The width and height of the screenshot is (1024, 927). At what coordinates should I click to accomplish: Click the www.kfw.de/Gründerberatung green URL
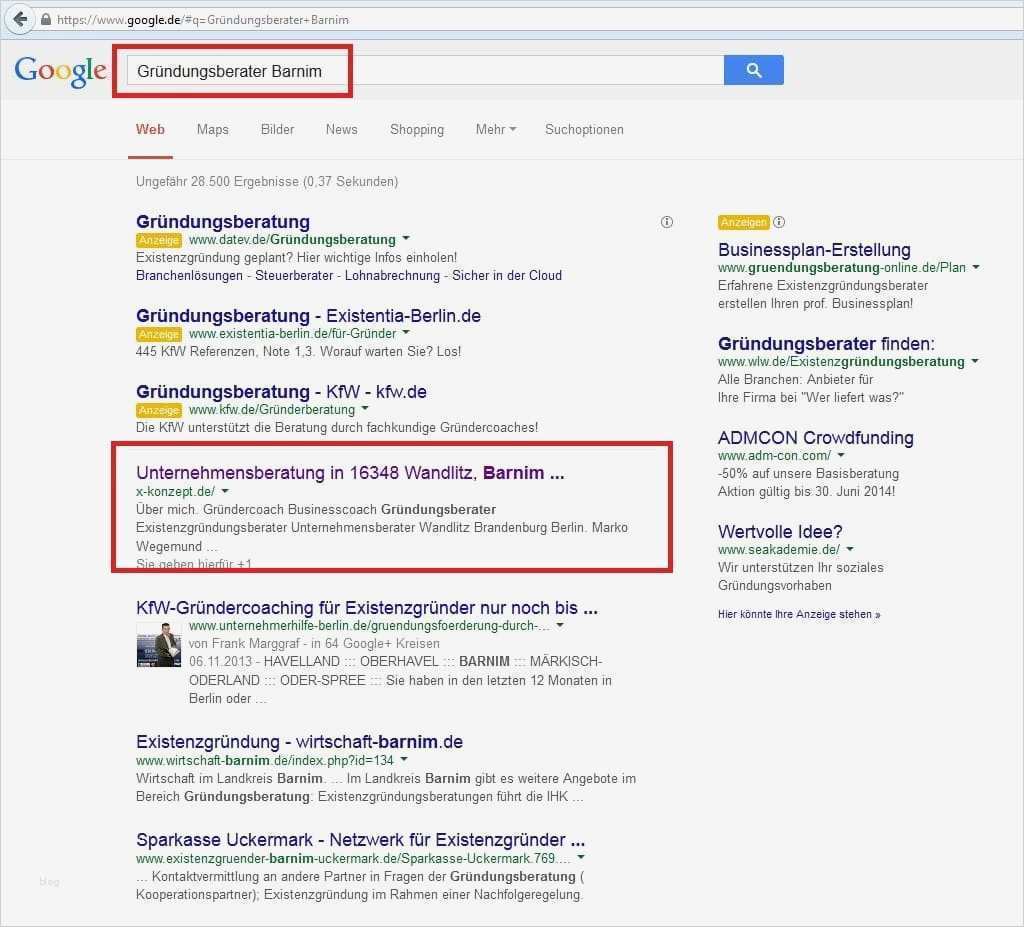tap(272, 410)
